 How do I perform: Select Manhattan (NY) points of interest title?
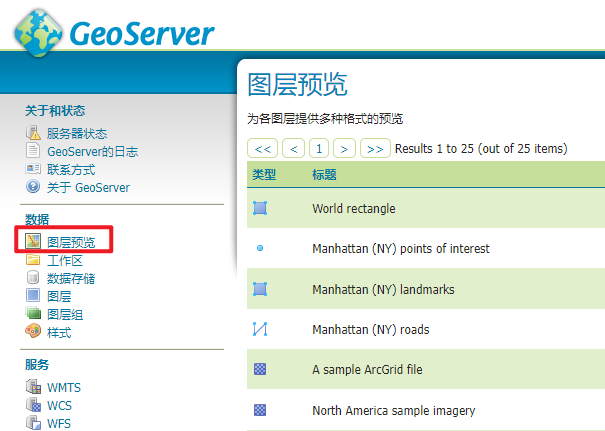[x=401, y=248]
